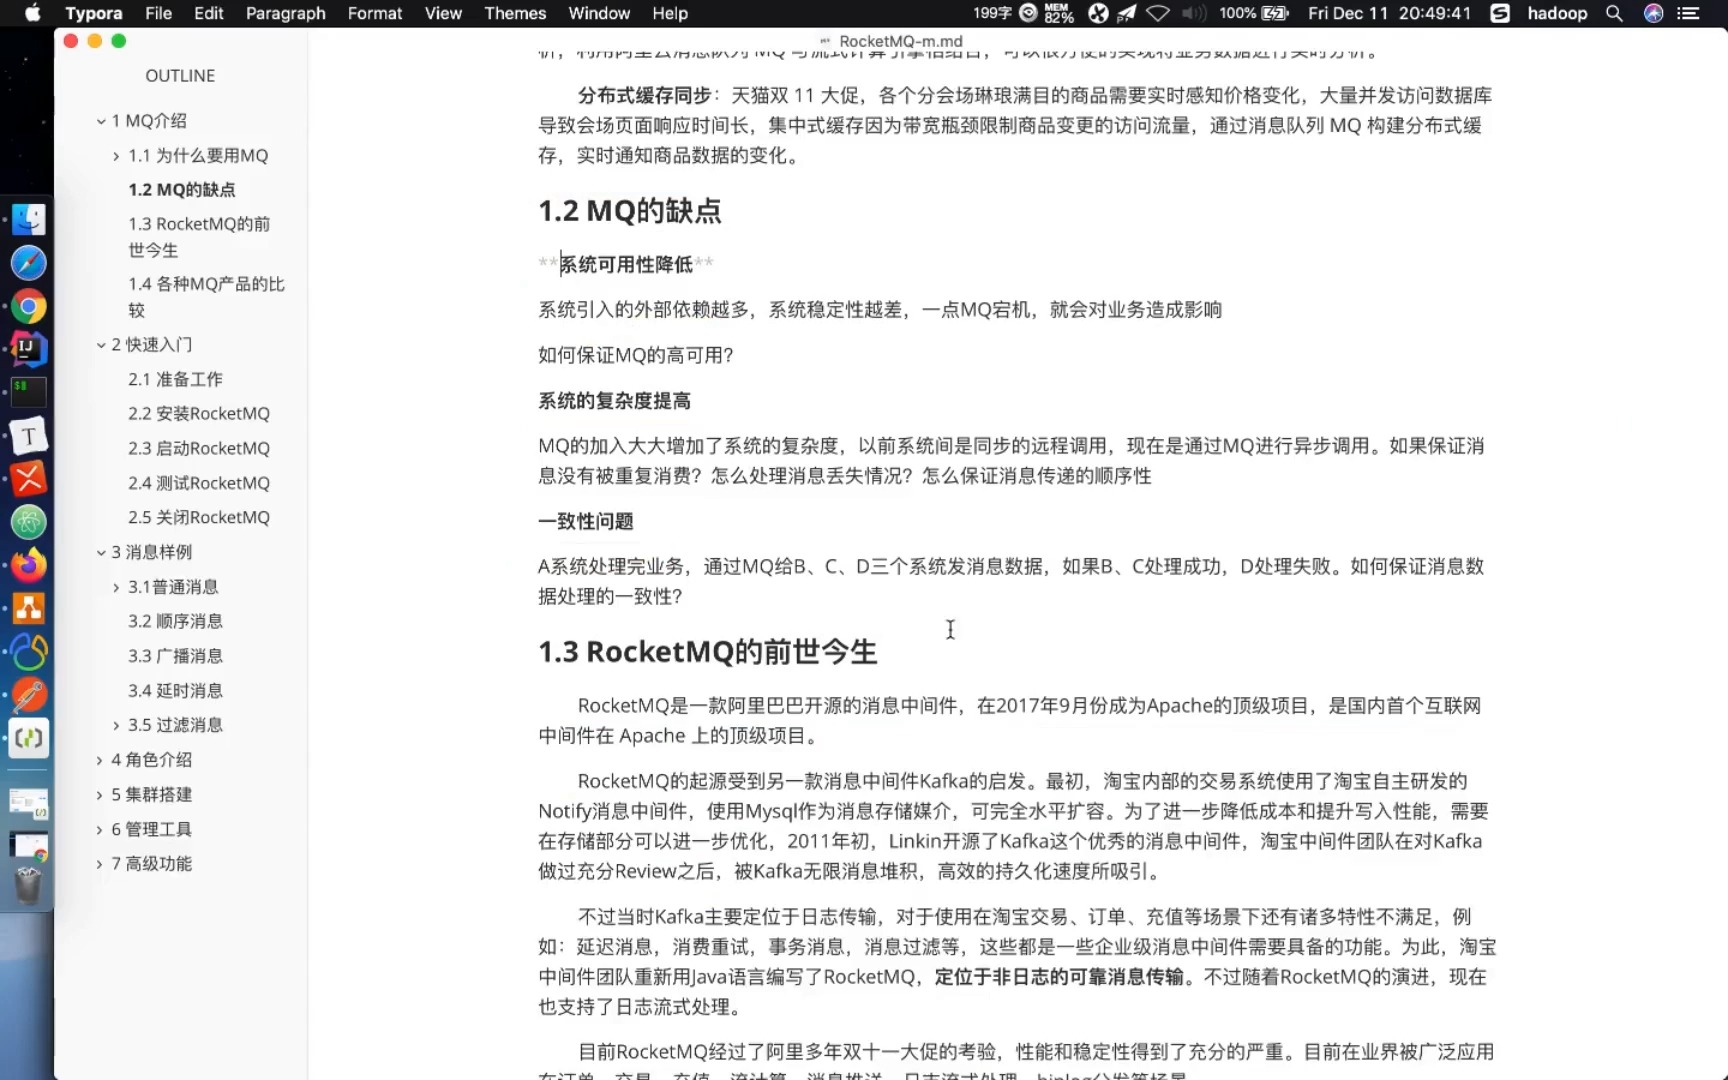Expand the 3.1普通消息 outline item

[116, 587]
